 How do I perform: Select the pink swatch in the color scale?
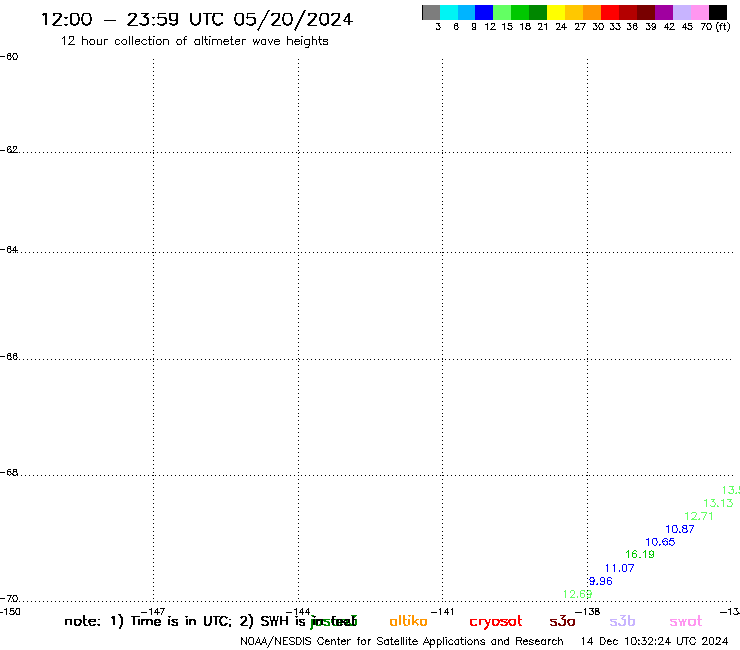[700, 12]
